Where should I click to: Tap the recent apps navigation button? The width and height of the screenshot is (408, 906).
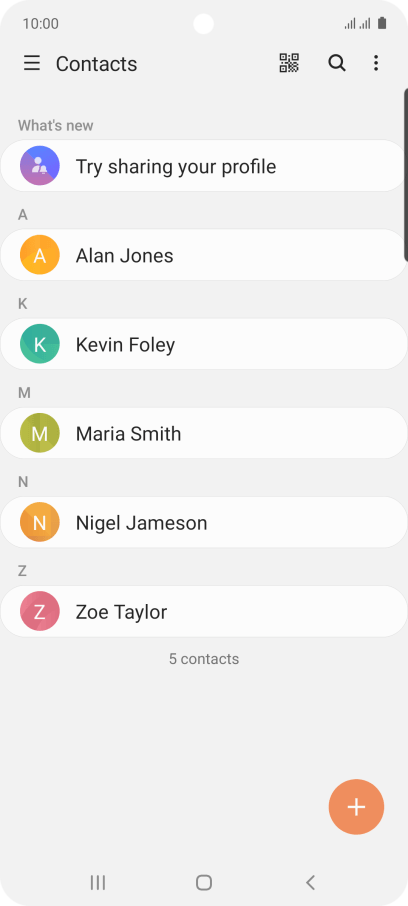click(x=98, y=882)
